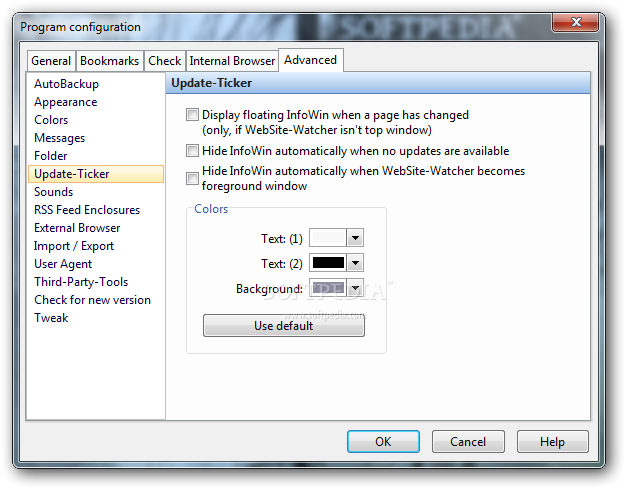Select the Advanced tab

pos(311,60)
